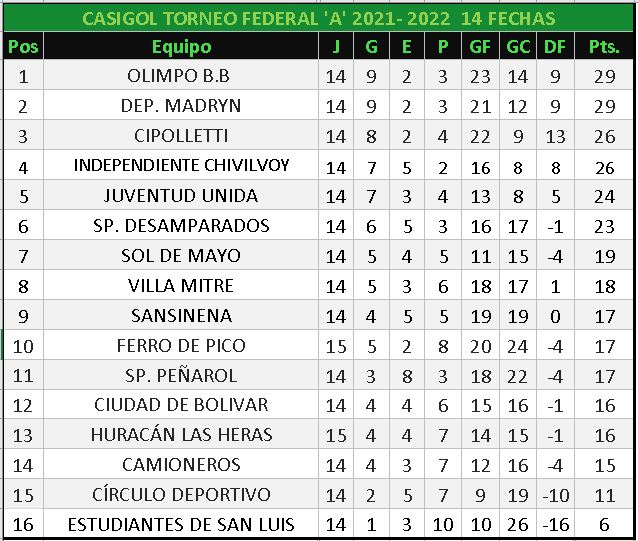
Task: Select the Equipo column header
Action: click(x=181, y=47)
